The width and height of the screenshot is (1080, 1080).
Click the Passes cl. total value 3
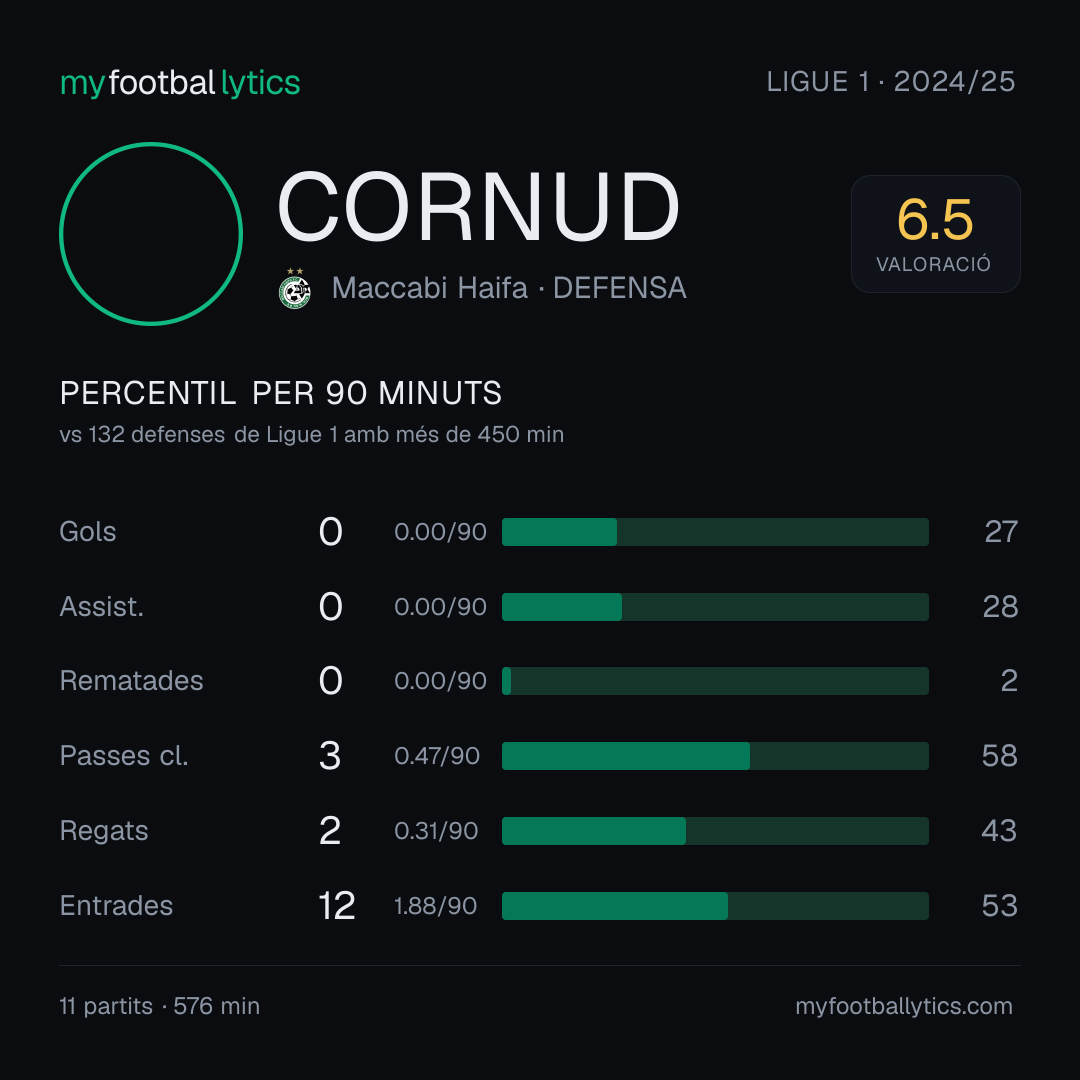point(330,756)
